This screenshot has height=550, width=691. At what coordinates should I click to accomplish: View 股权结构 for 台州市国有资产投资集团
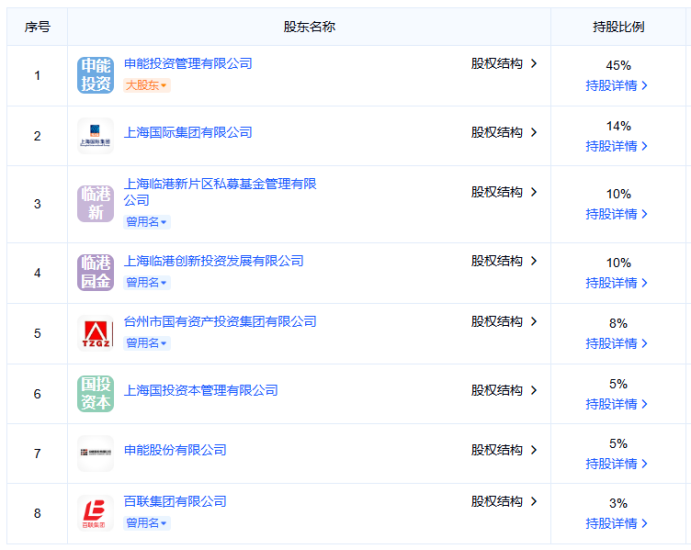pyautogui.click(x=504, y=322)
